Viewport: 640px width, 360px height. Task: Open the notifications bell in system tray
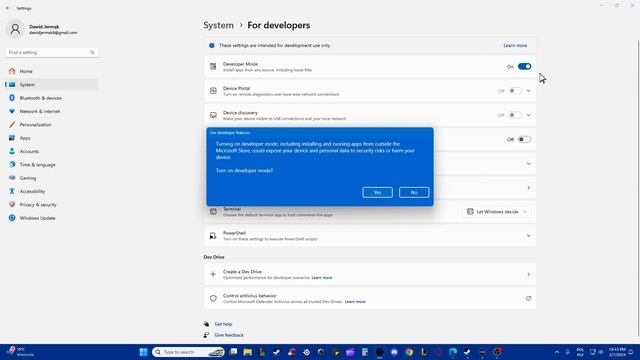tap(631, 352)
